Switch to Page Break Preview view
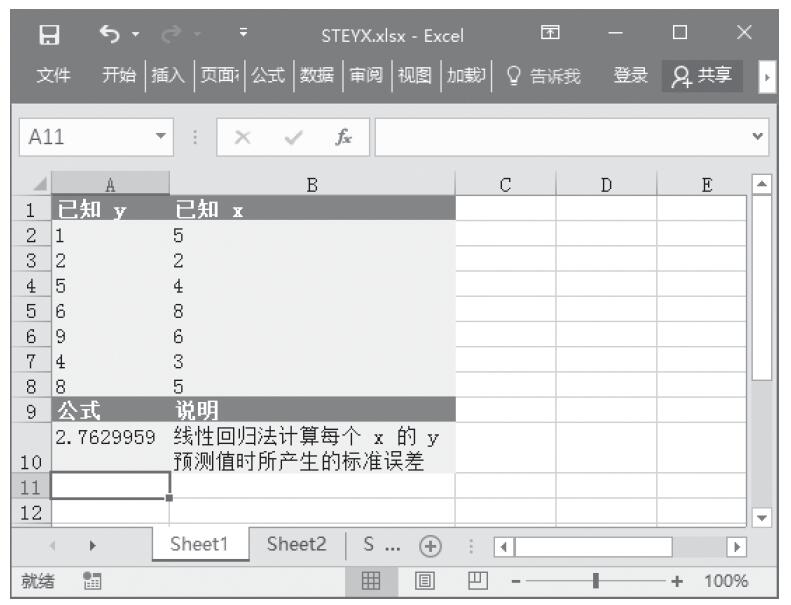 pos(476,581)
